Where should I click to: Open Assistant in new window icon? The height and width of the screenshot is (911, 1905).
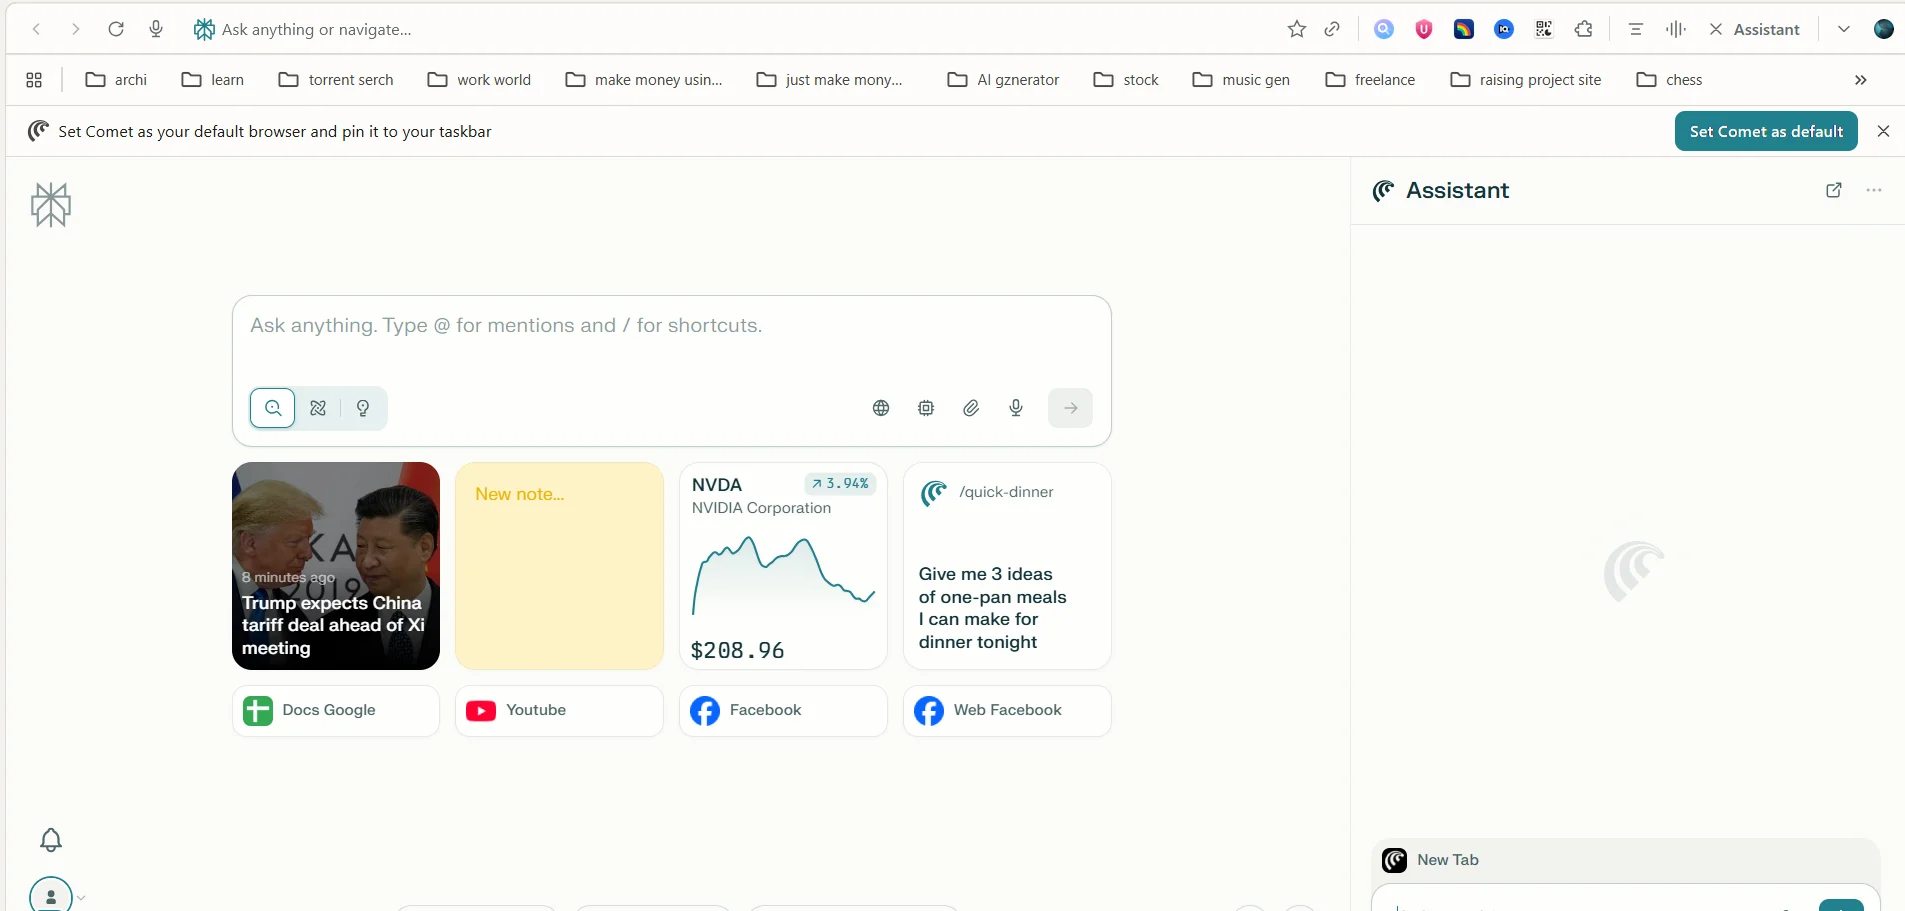tap(1834, 190)
